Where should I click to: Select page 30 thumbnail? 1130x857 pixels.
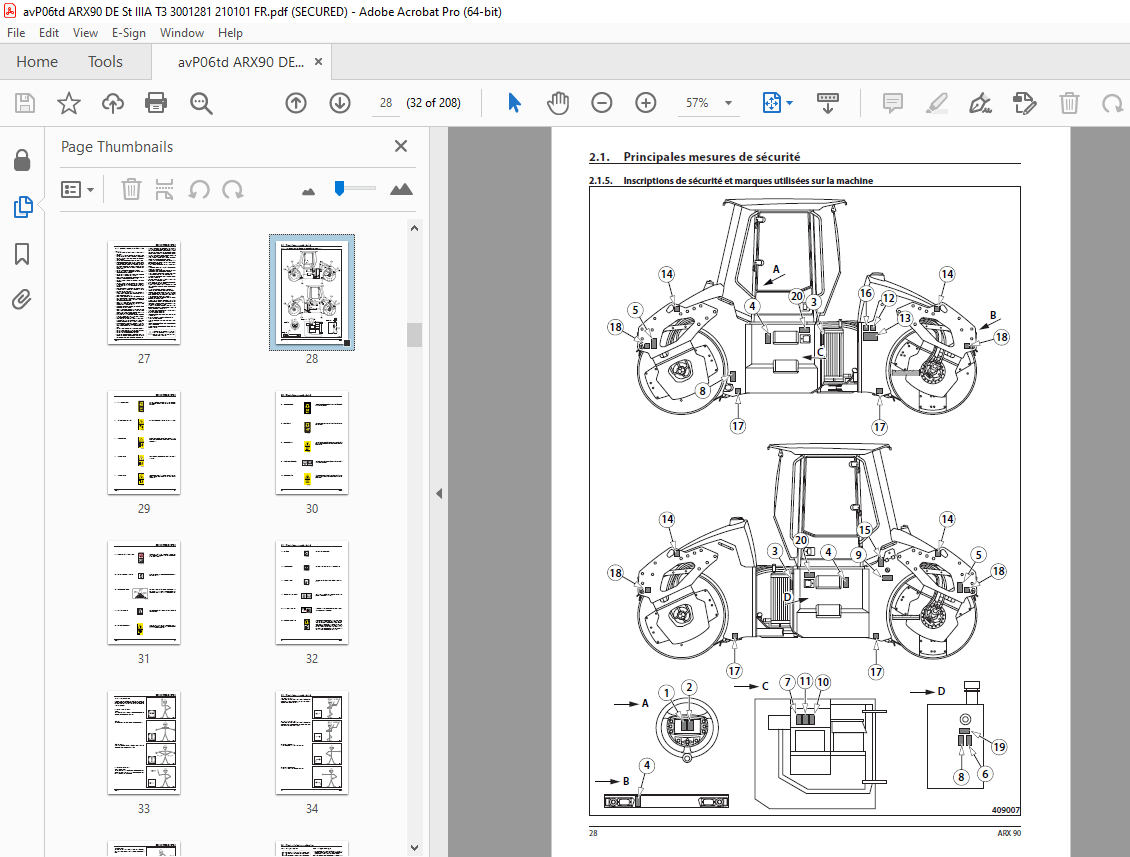click(x=312, y=443)
